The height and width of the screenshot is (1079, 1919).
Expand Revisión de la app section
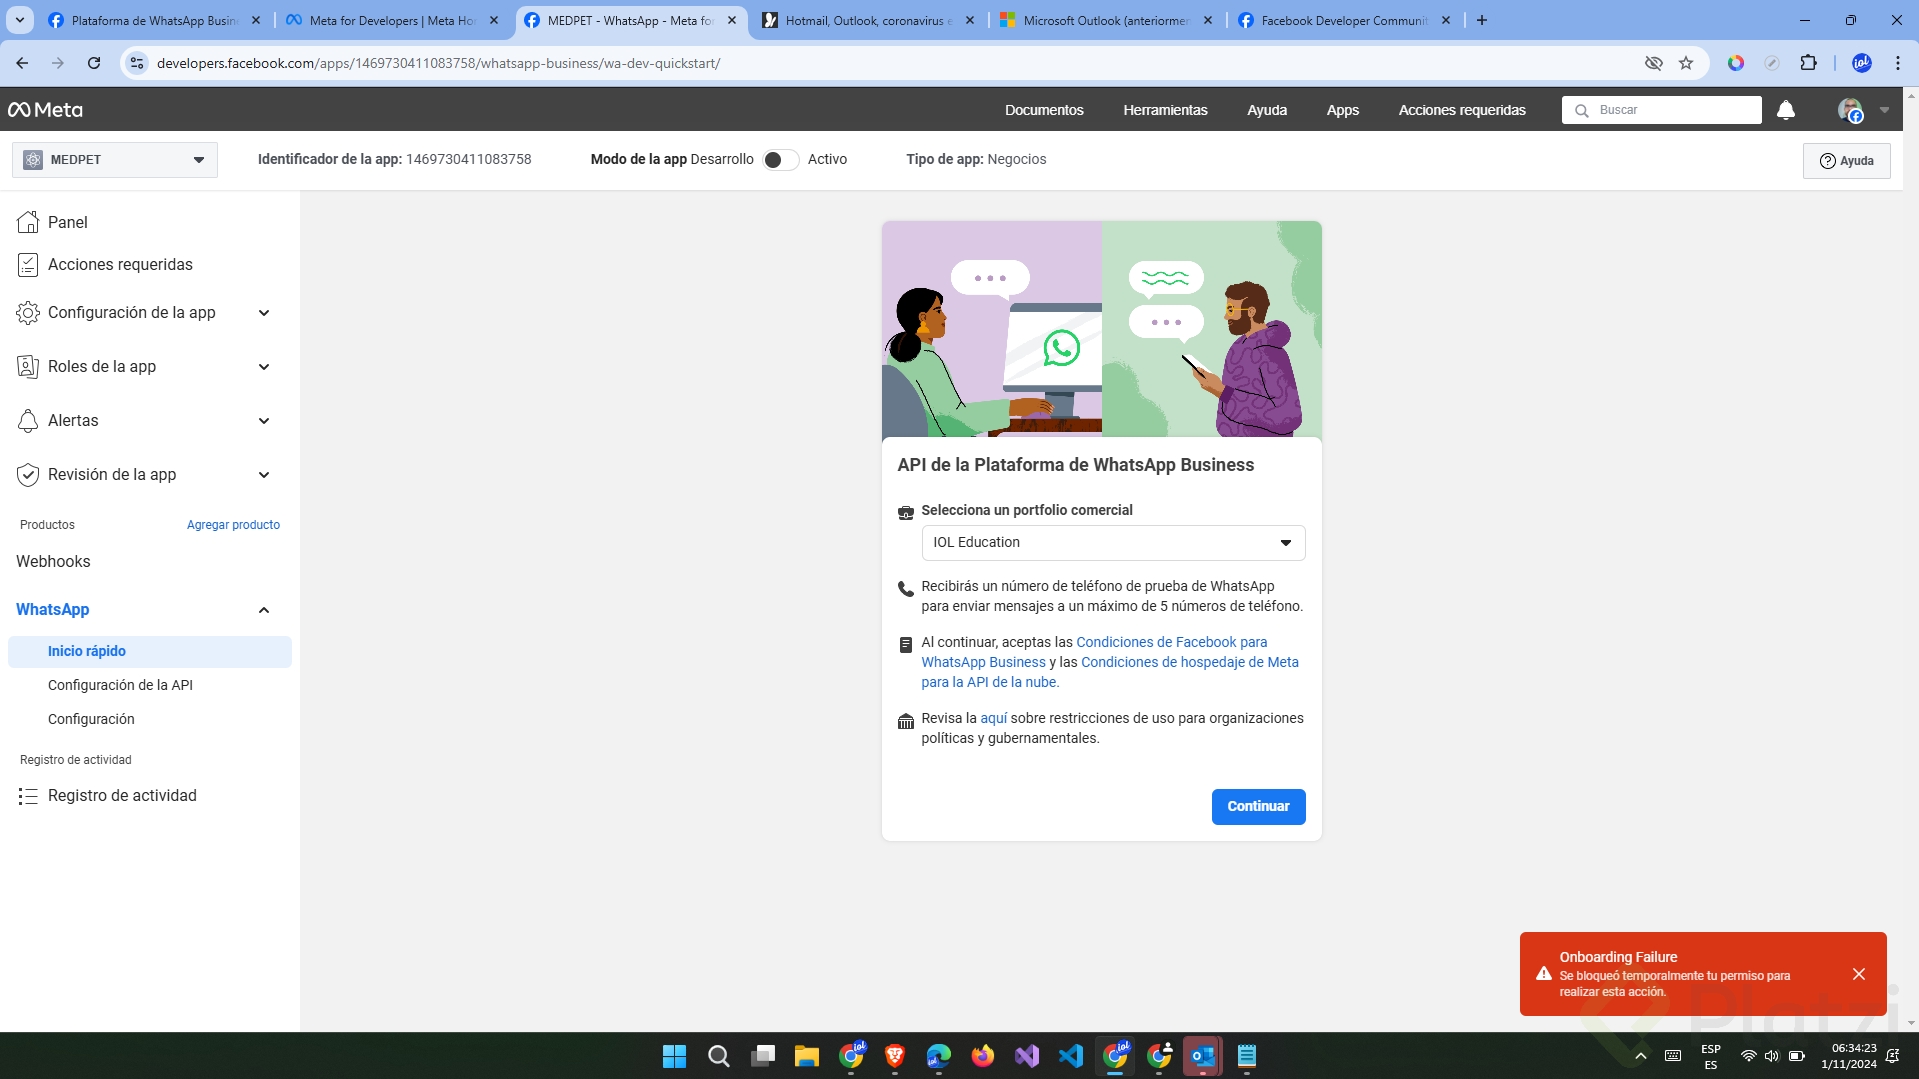click(x=264, y=475)
